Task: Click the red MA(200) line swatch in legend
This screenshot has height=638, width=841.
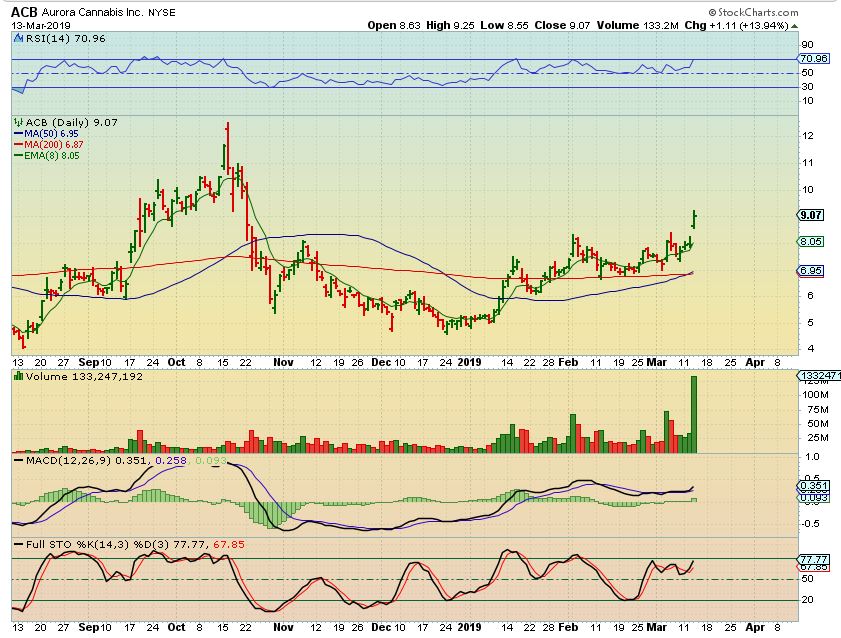Action: [x=18, y=145]
